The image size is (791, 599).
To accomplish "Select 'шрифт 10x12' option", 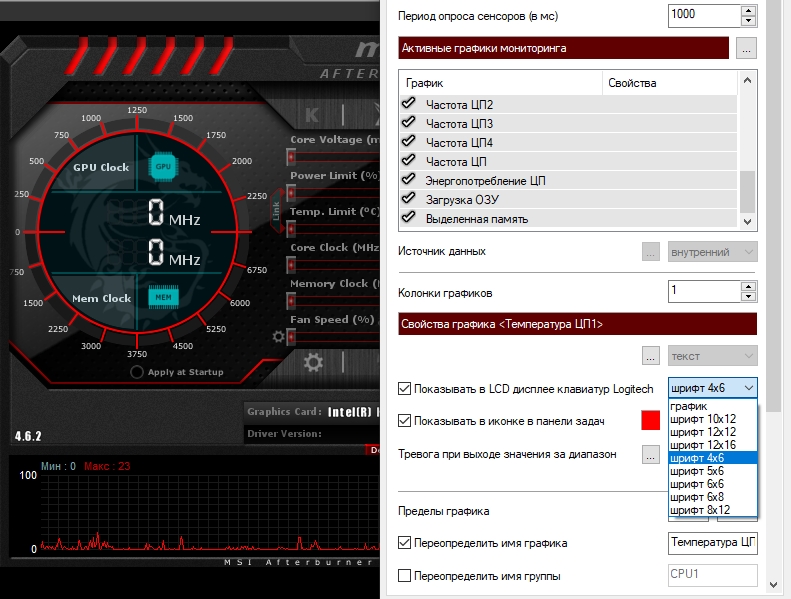I will [x=712, y=419].
